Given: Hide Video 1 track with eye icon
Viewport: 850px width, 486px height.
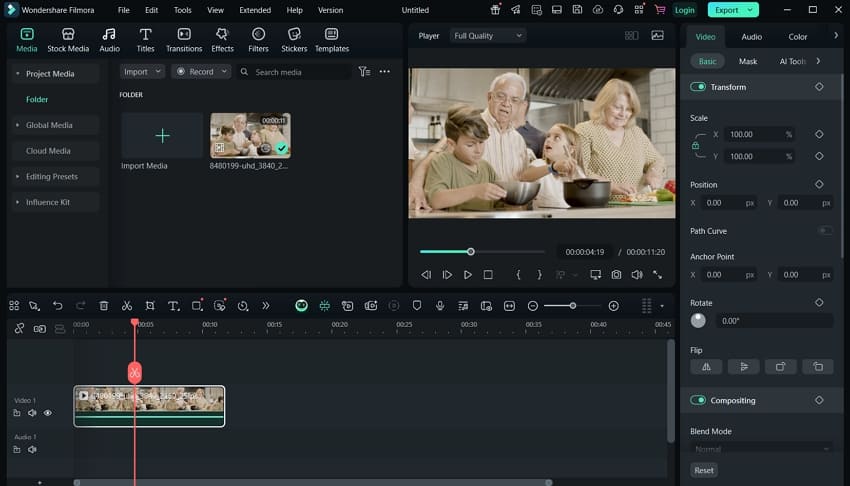Looking at the screenshot, I should pyautogui.click(x=48, y=413).
